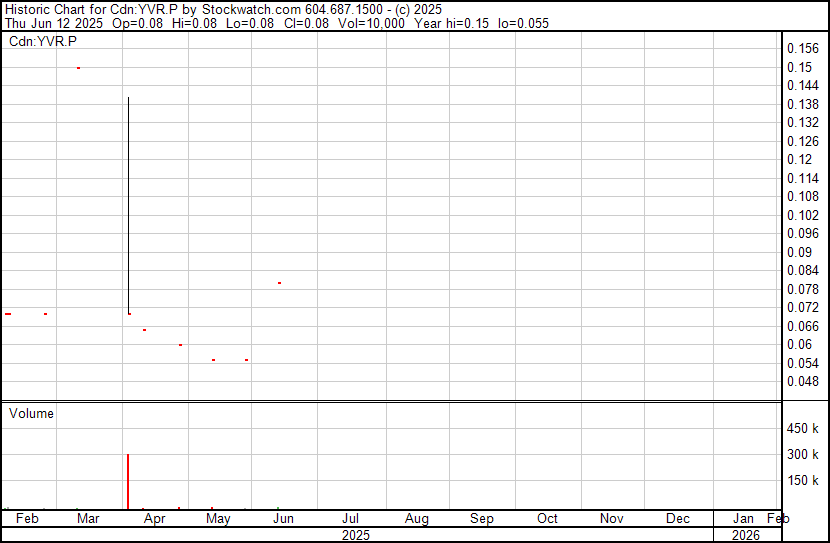
Task: Click the 2025 year axis label
Action: pyautogui.click(x=356, y=535)
